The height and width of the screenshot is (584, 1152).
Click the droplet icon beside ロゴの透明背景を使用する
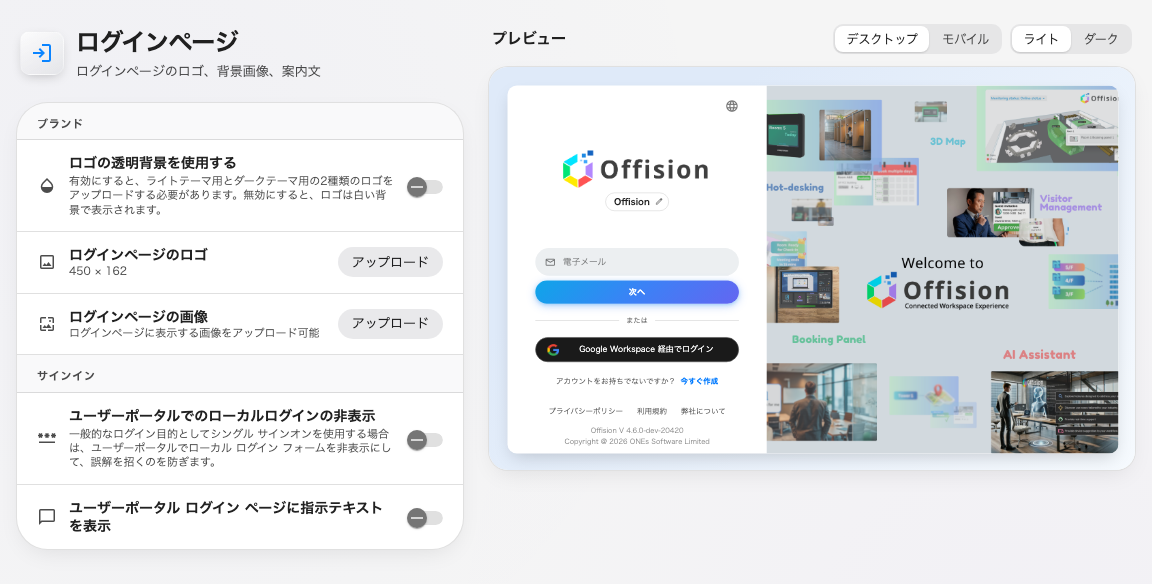(x=47, y=187)
